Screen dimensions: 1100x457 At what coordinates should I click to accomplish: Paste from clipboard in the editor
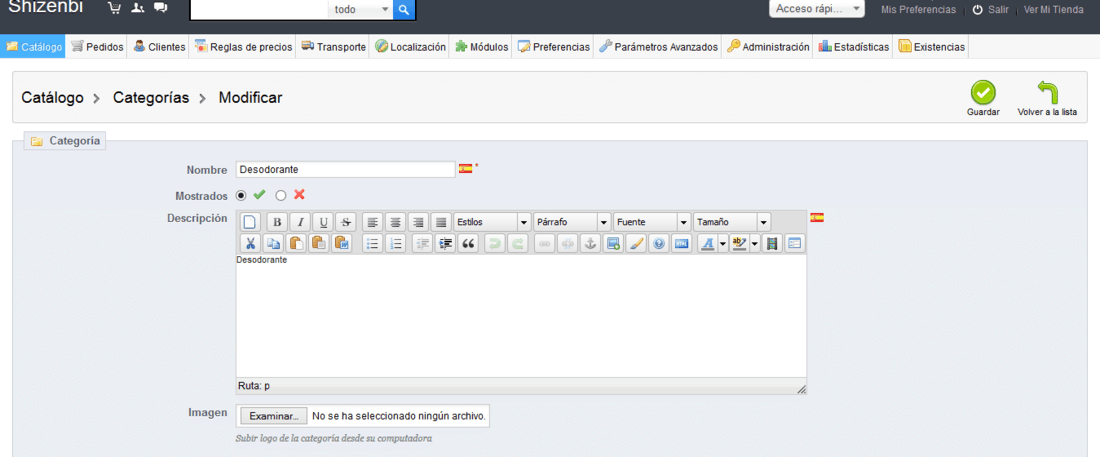coord(296,244)
